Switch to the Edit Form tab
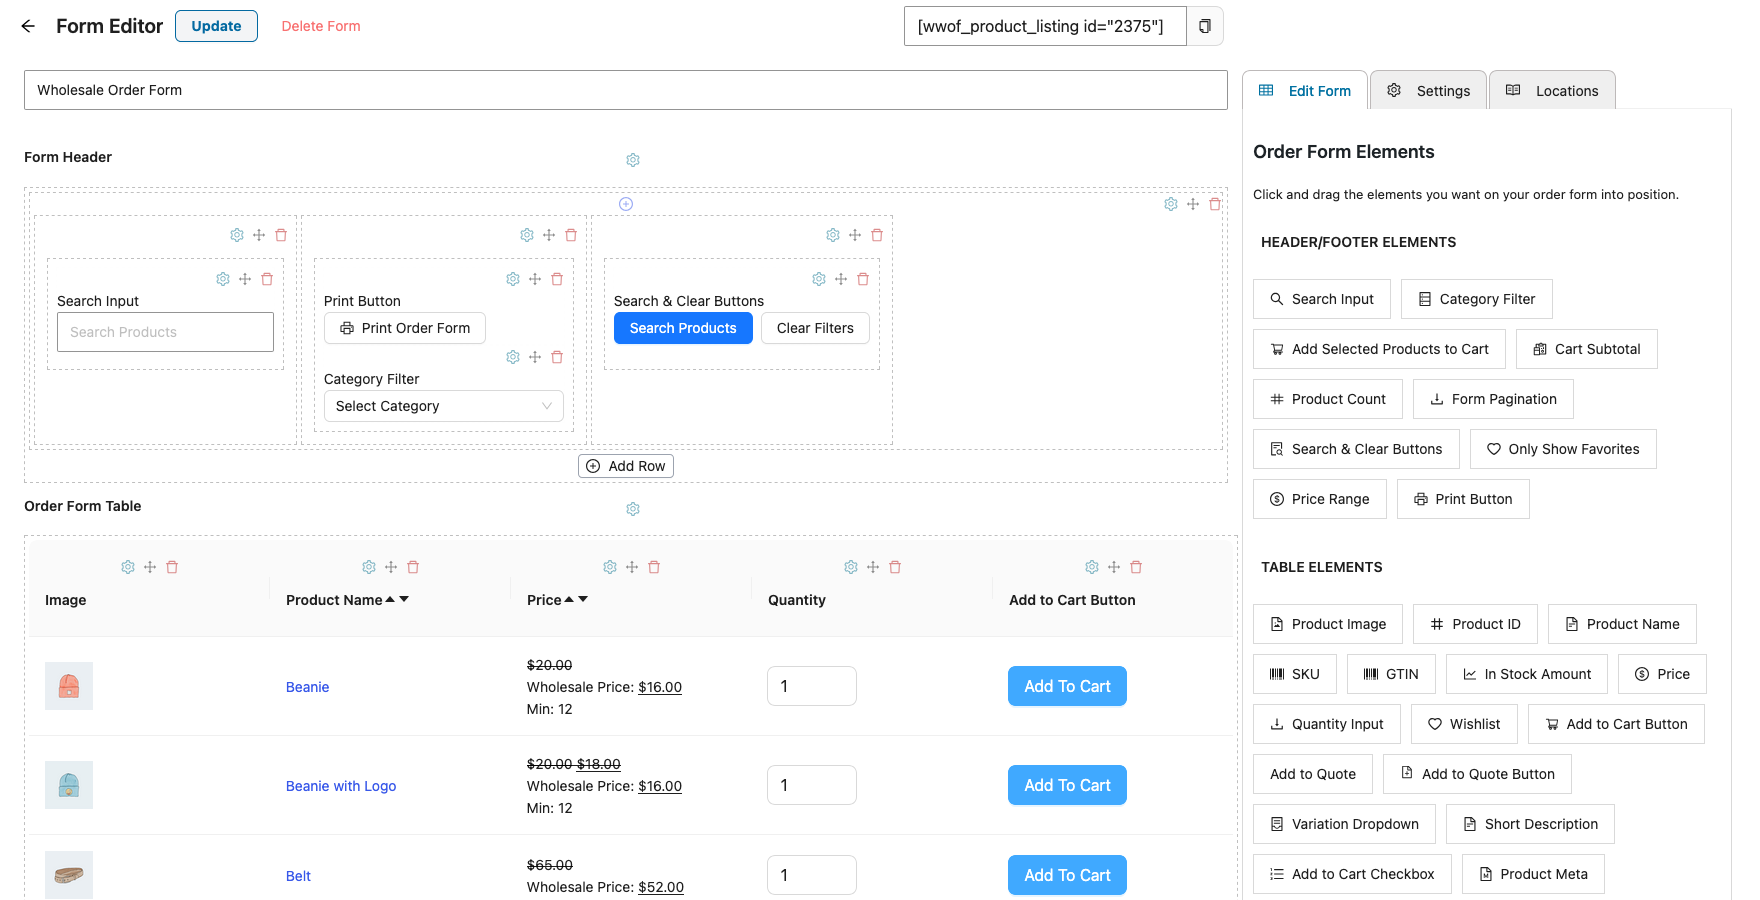The height and width of the screenshot is (900, 1760). click(1305, 90)
